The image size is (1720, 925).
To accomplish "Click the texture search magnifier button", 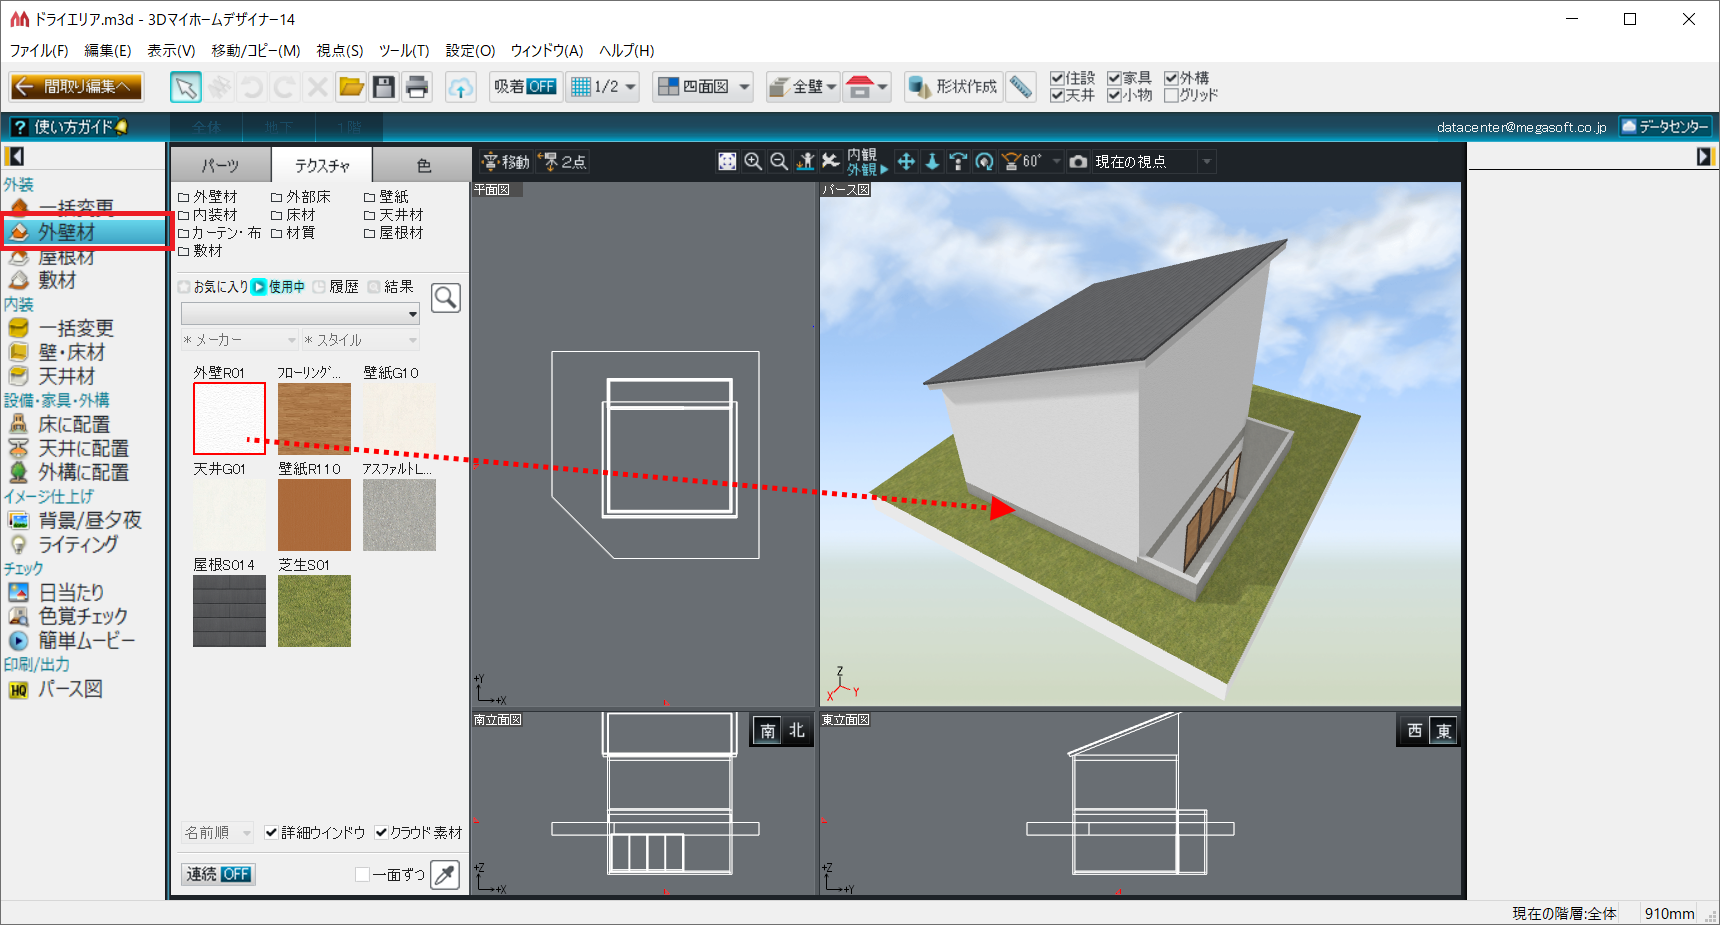I will tap(446, 298).
